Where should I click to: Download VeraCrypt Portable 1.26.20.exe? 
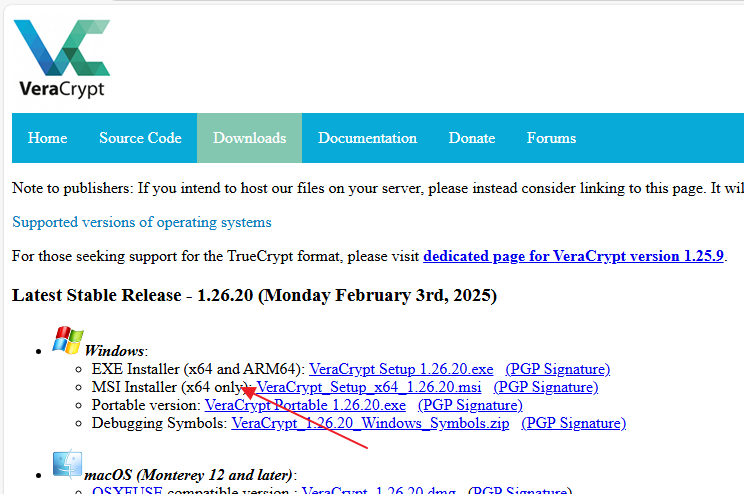point(305,405)
